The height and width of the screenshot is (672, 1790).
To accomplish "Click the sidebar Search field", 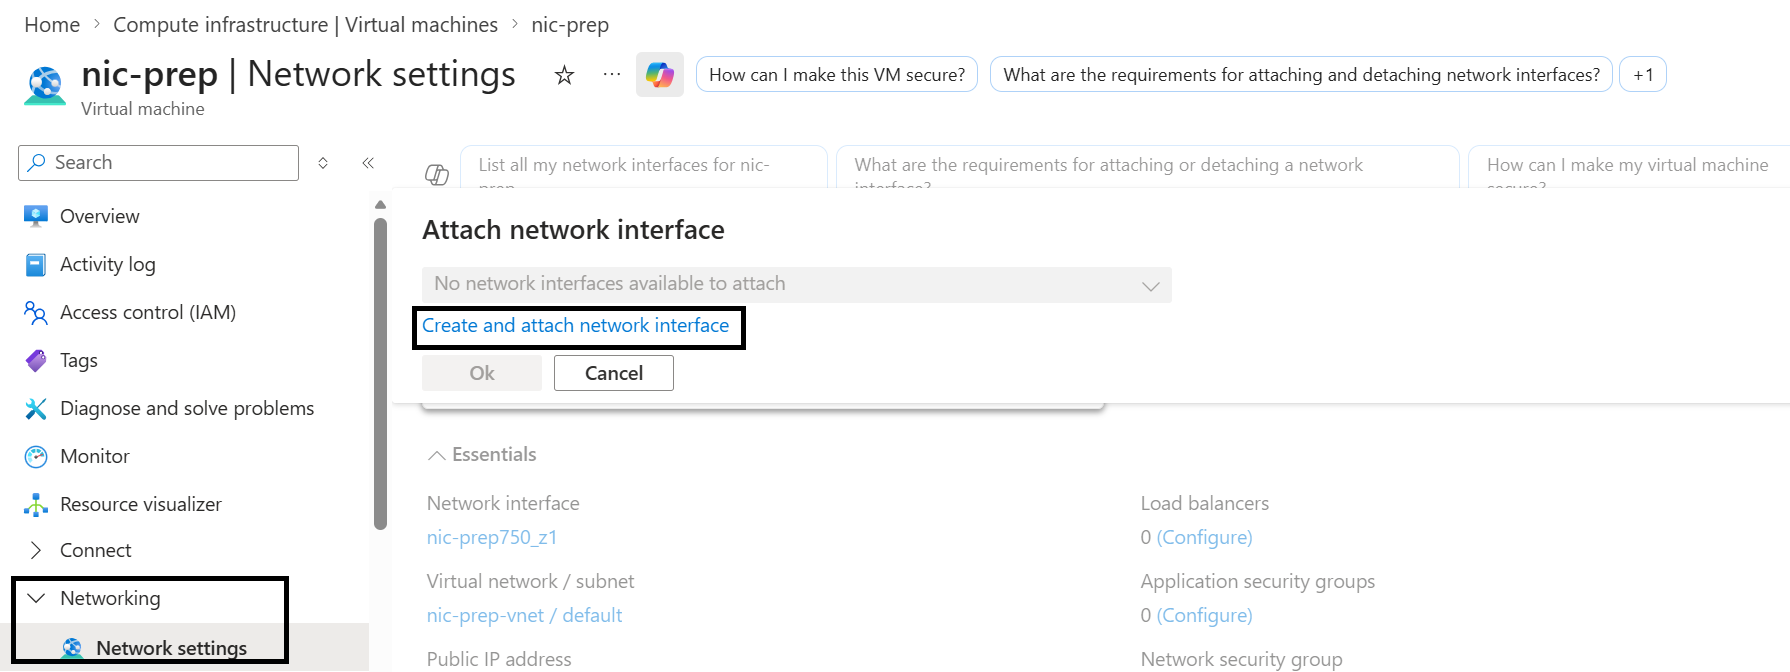I will 158,163.
